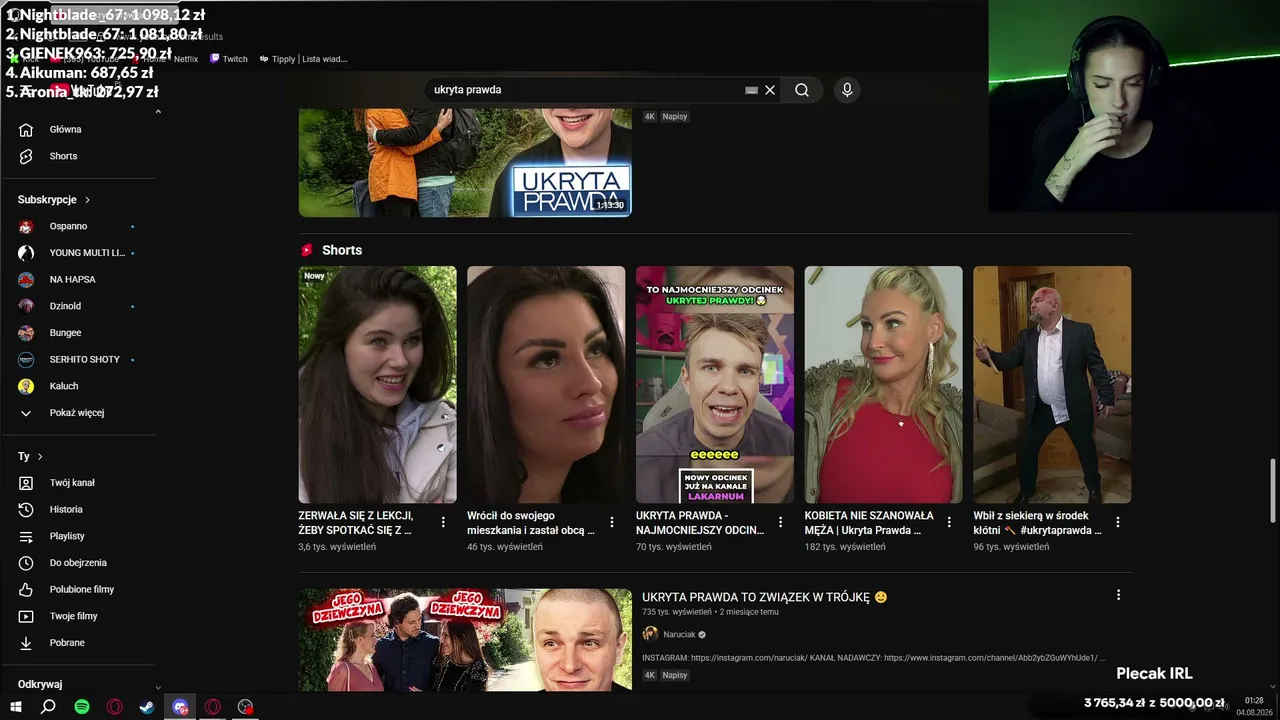Open options for 'Wbił z siekierą' Short
Image resolution: width=1280 pixels, height=720 pixels.
(x=1118, y=522)
